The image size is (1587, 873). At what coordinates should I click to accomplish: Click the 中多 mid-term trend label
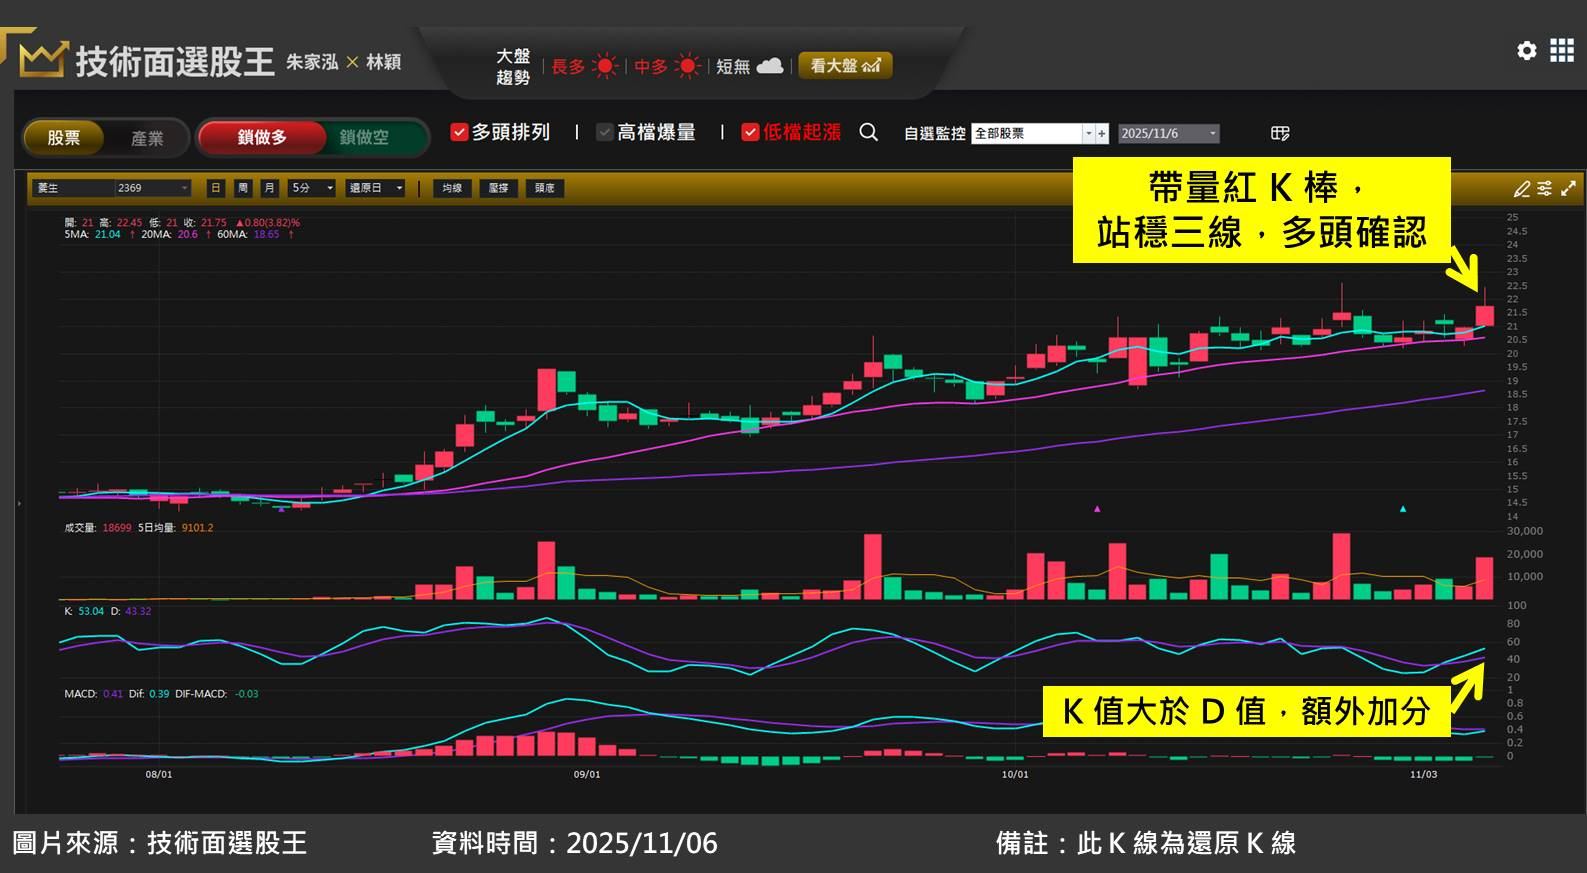(650, 67)
